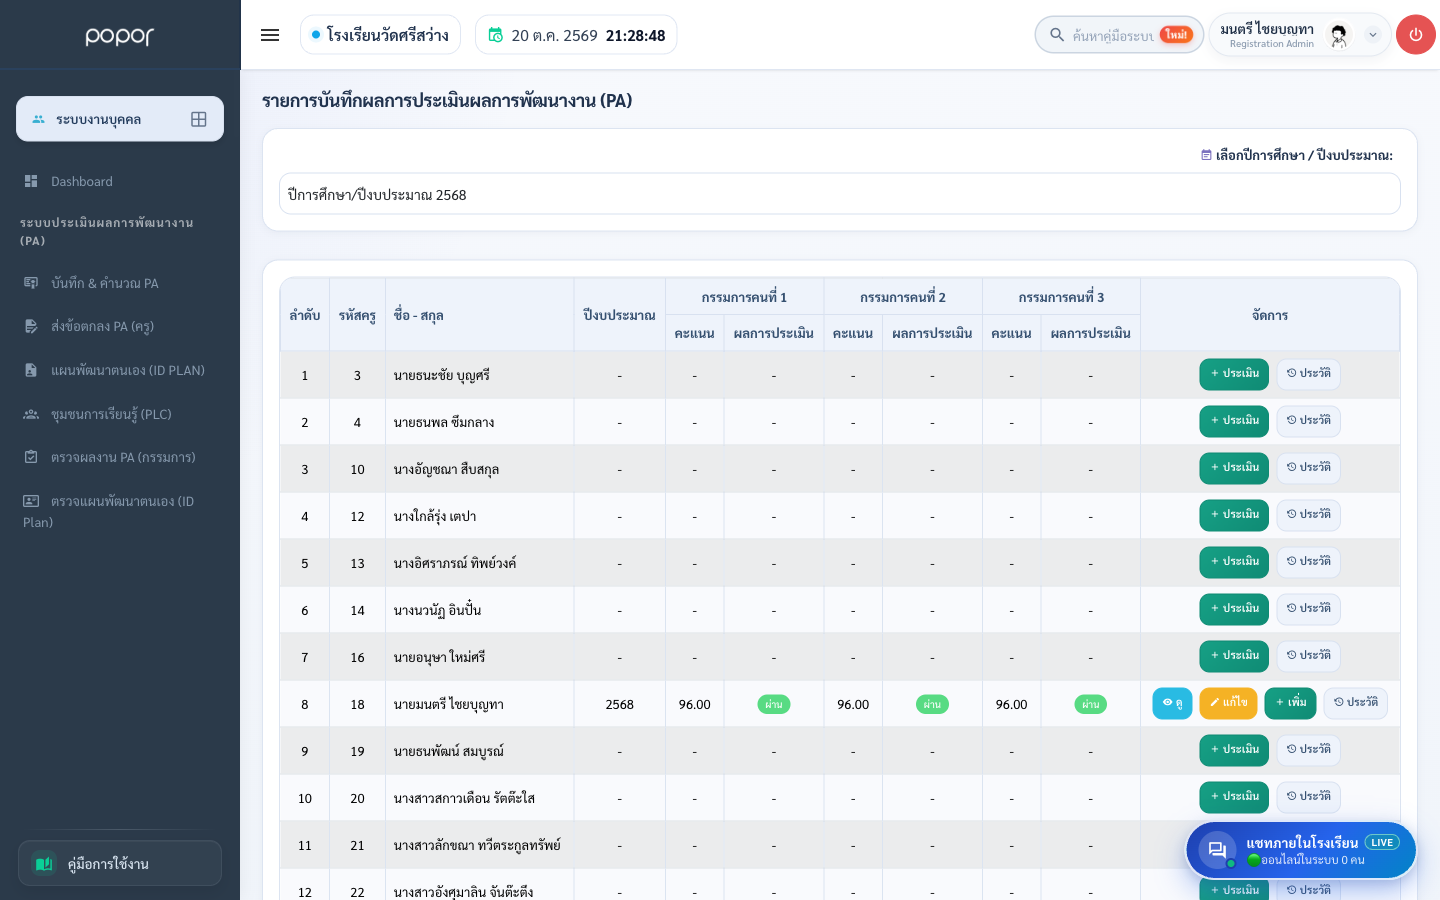This screenshot has width=1440, height=900.
Task: Open ประวัติ for นางอัญชณา สืบสกุล
Action: coord(1308,468)
